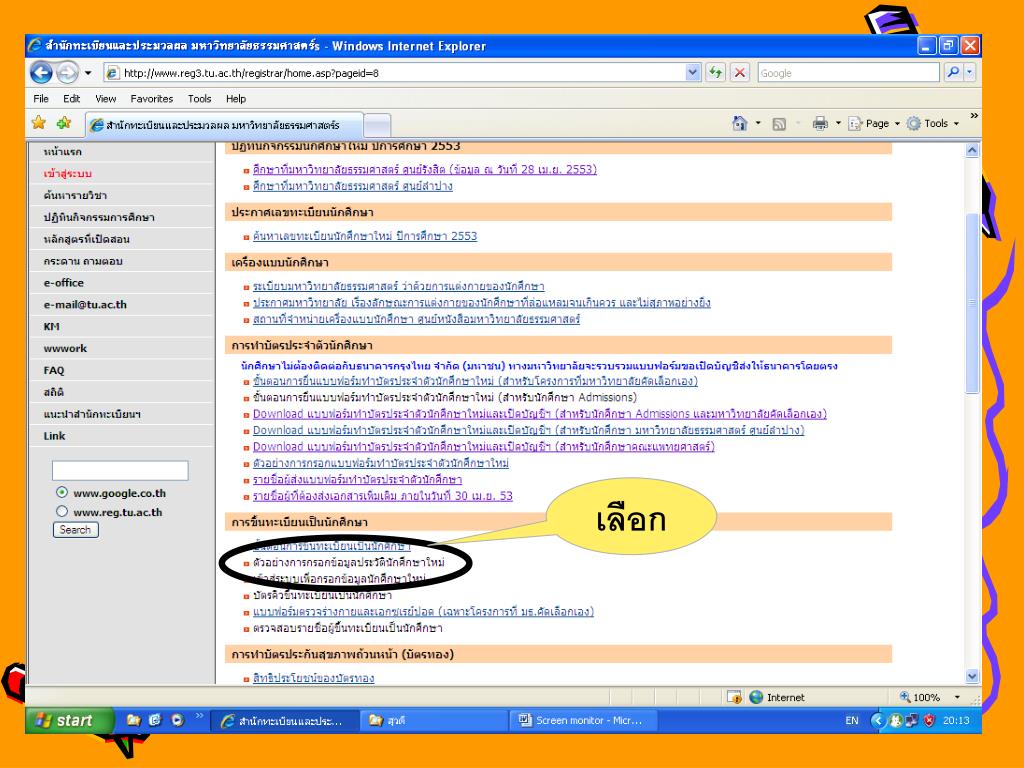This screenshot has height=768, width=1024.
Task: Open the FAQ sidebar link
Action: pos(54,370)
